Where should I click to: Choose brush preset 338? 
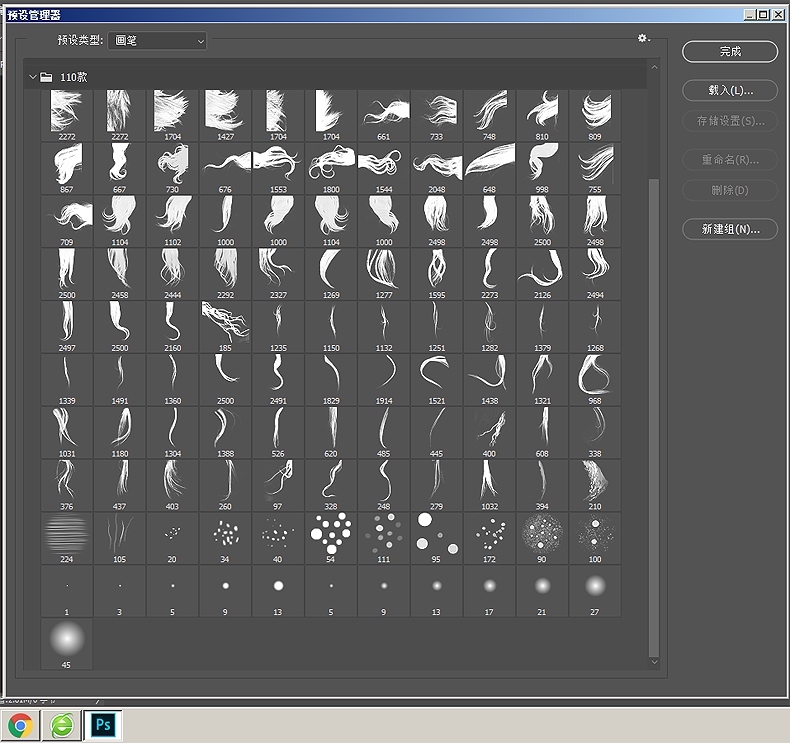[595, 433]
